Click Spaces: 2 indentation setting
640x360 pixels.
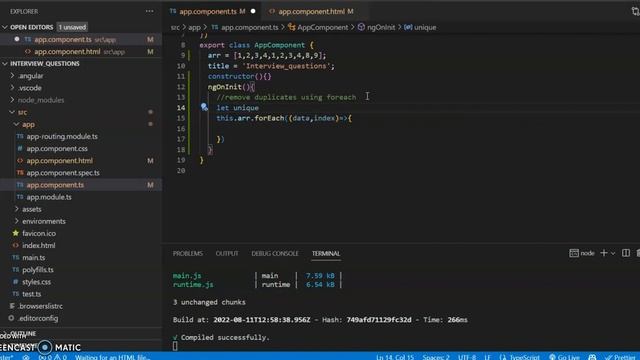(436, 357)
